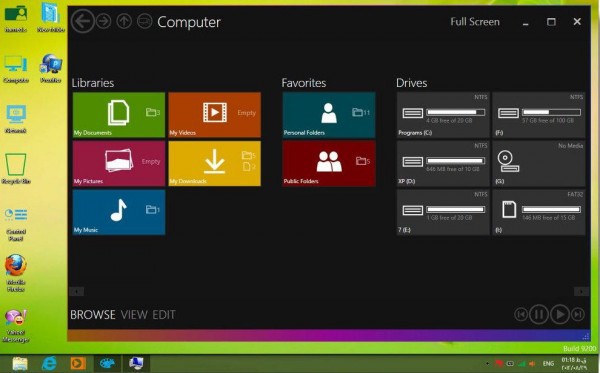Open the (G:) optical drive with No Media
600x373 pixels.
coord(538,163)
